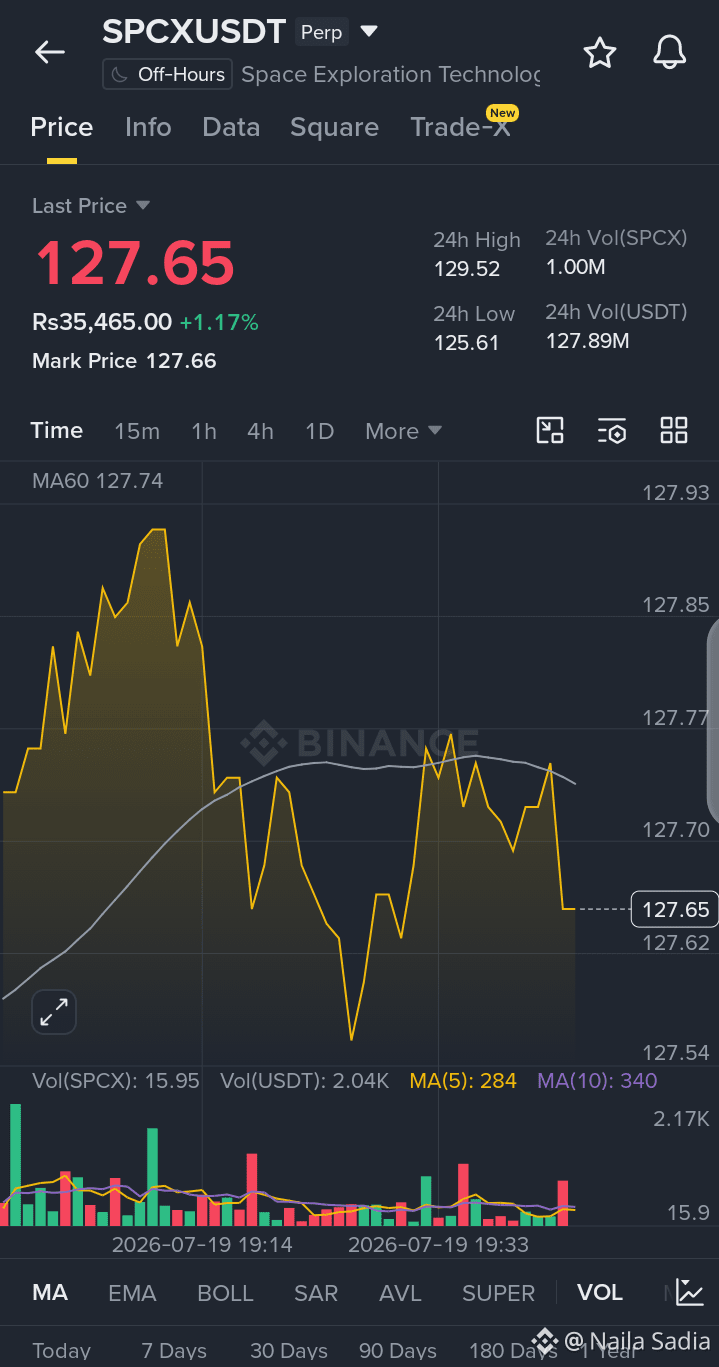Viewport: 719px width, 1367px height.
Task: Tap the MA60 127.74 indicator label
Action: coord(97,481)
